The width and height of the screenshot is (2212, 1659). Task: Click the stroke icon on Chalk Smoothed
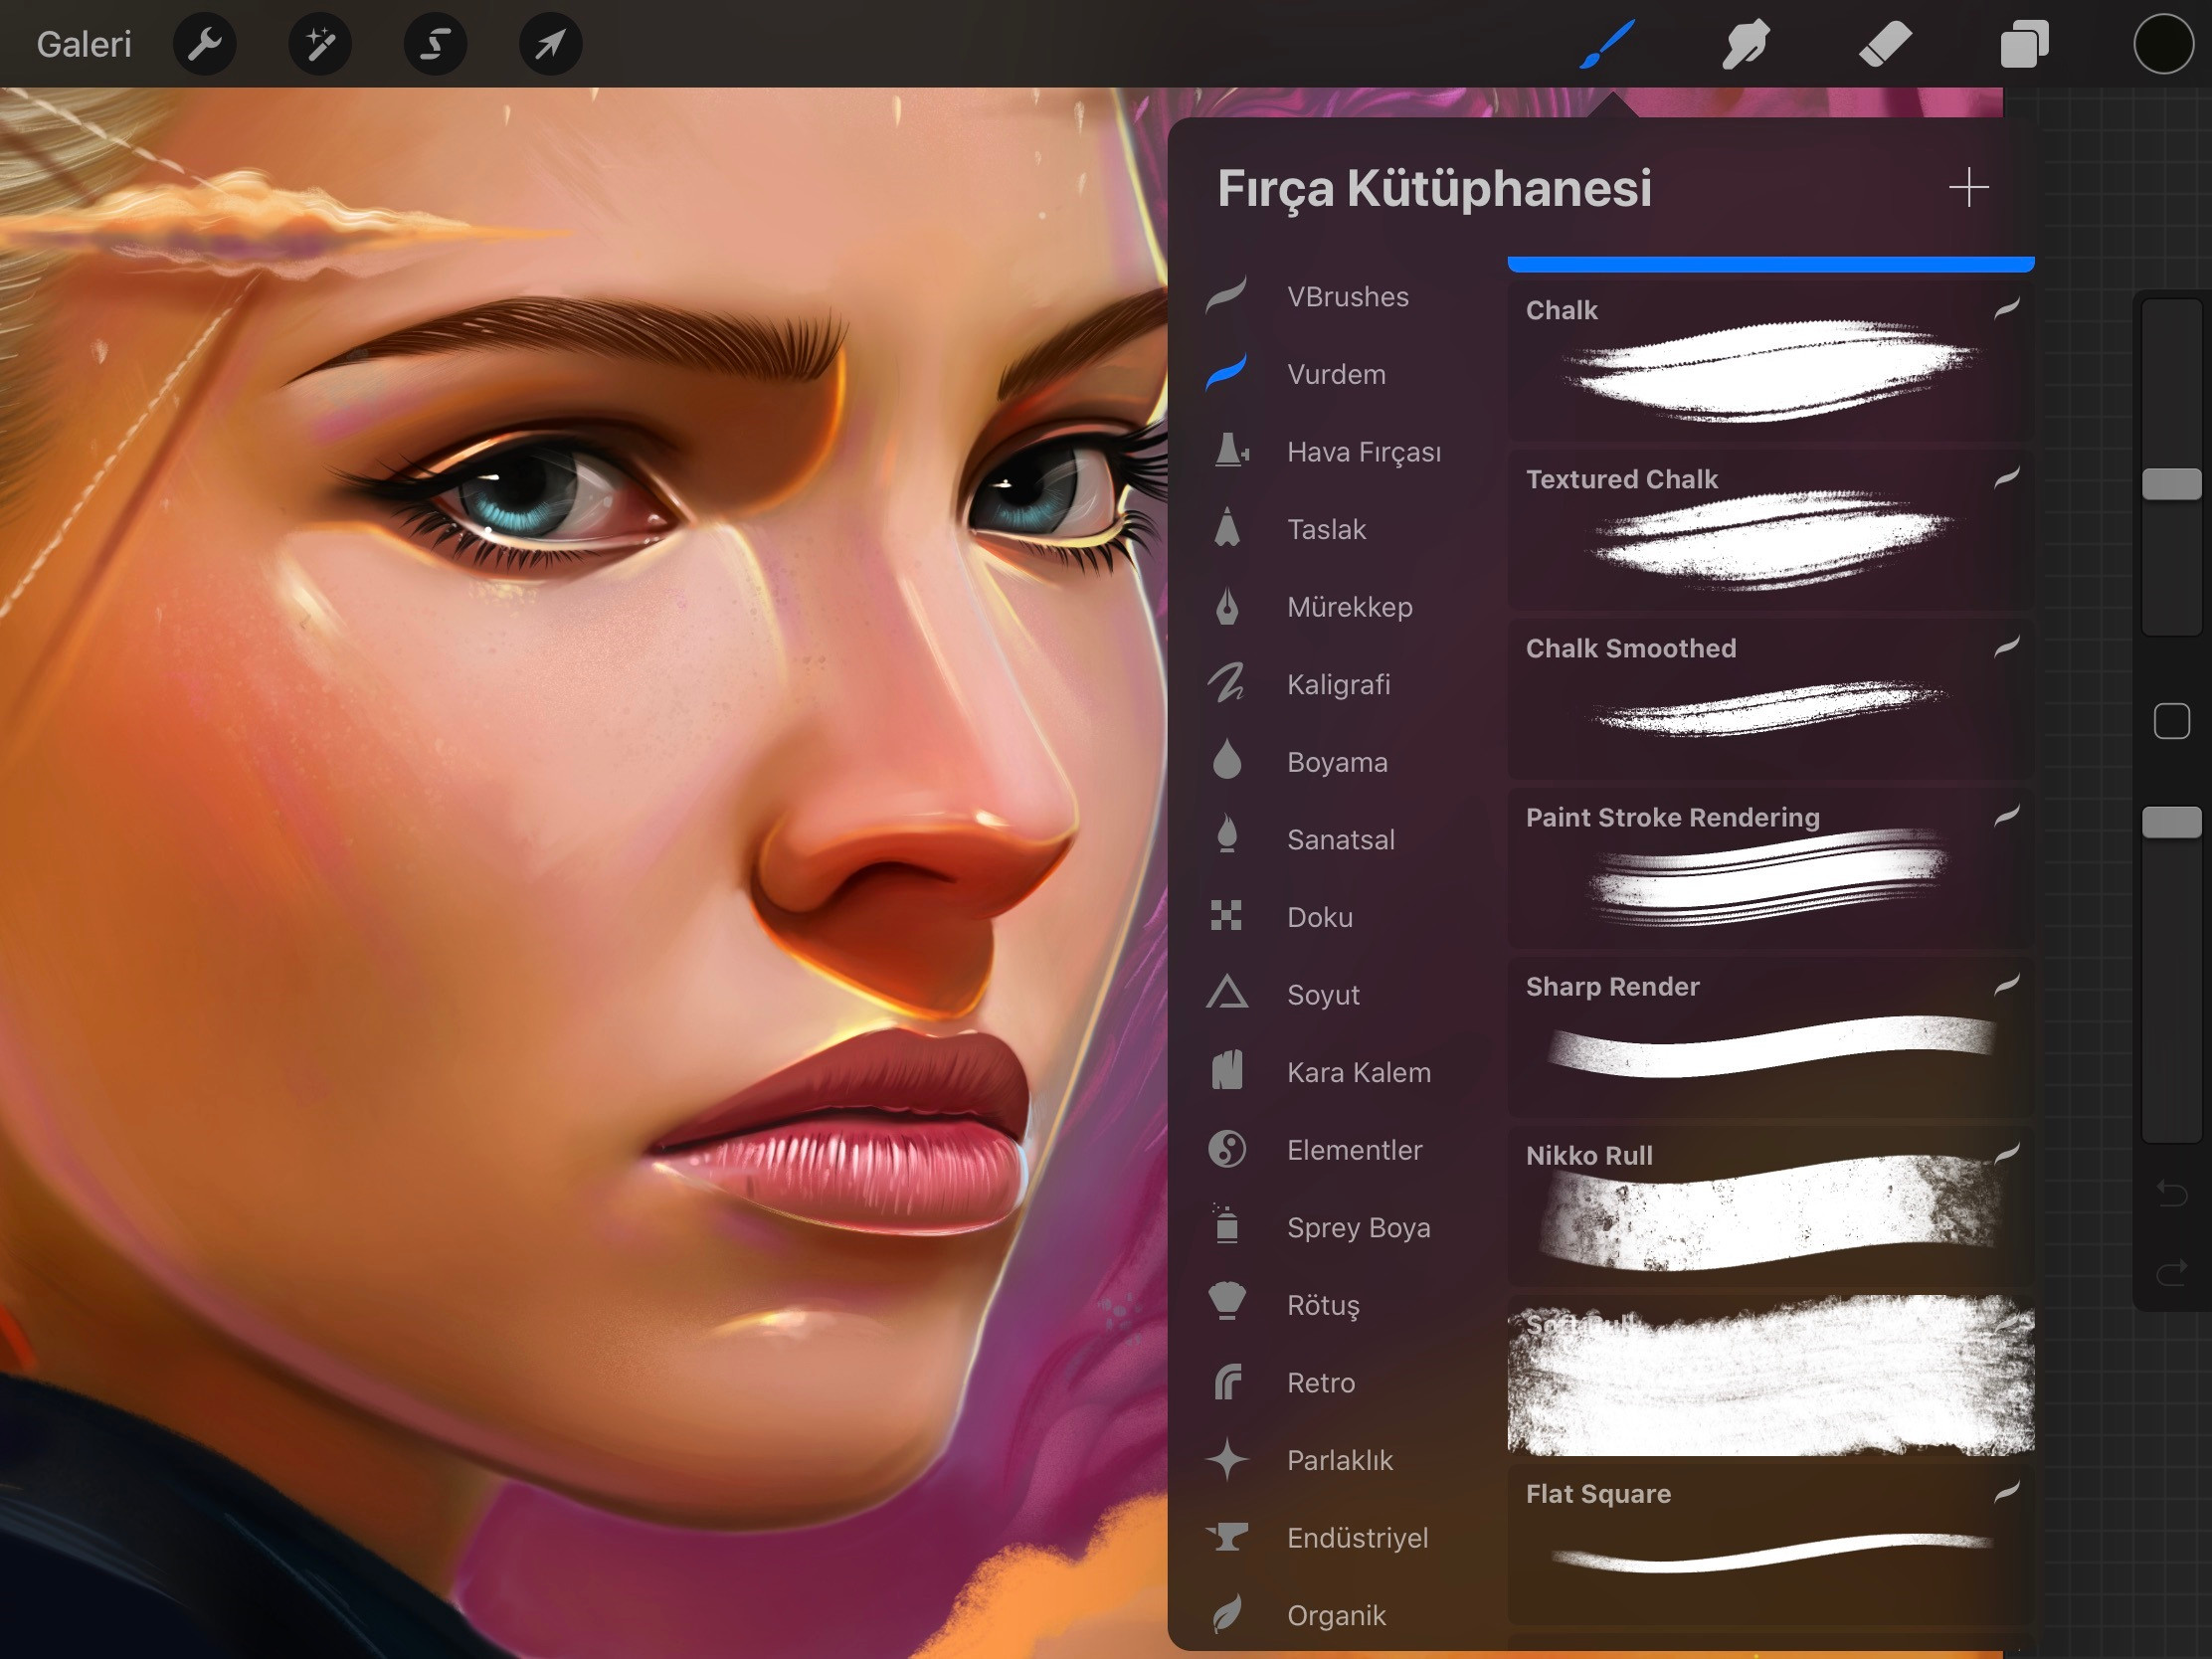pyautogui.click(x=2006, y=647)
